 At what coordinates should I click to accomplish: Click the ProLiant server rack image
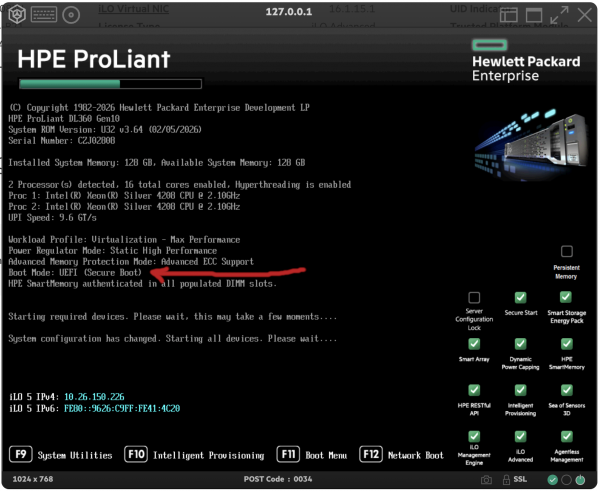click(530, 144)
